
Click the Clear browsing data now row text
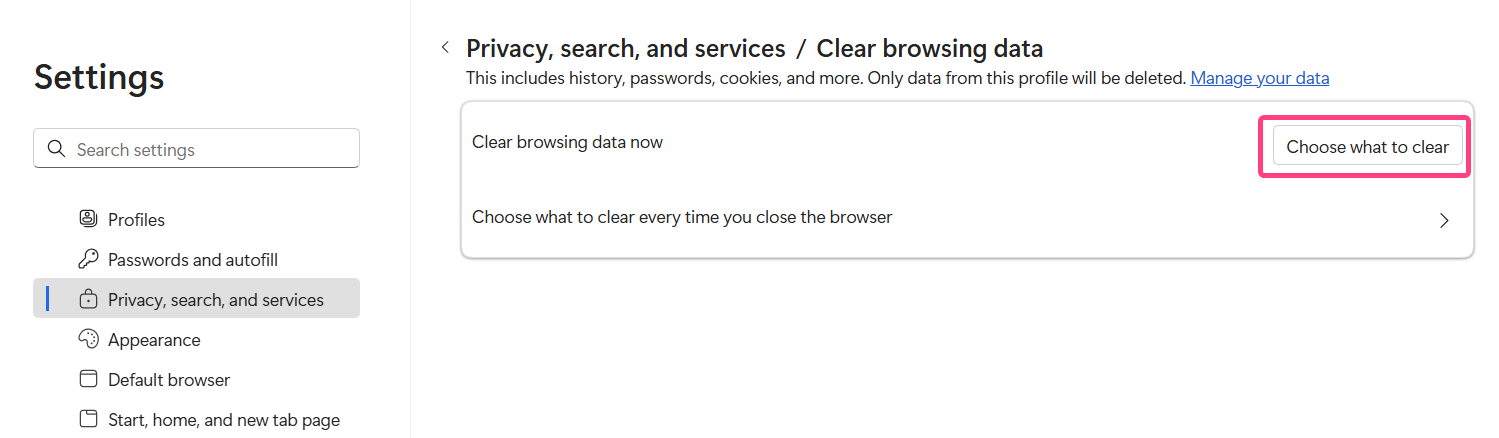[x=567, y=142]
